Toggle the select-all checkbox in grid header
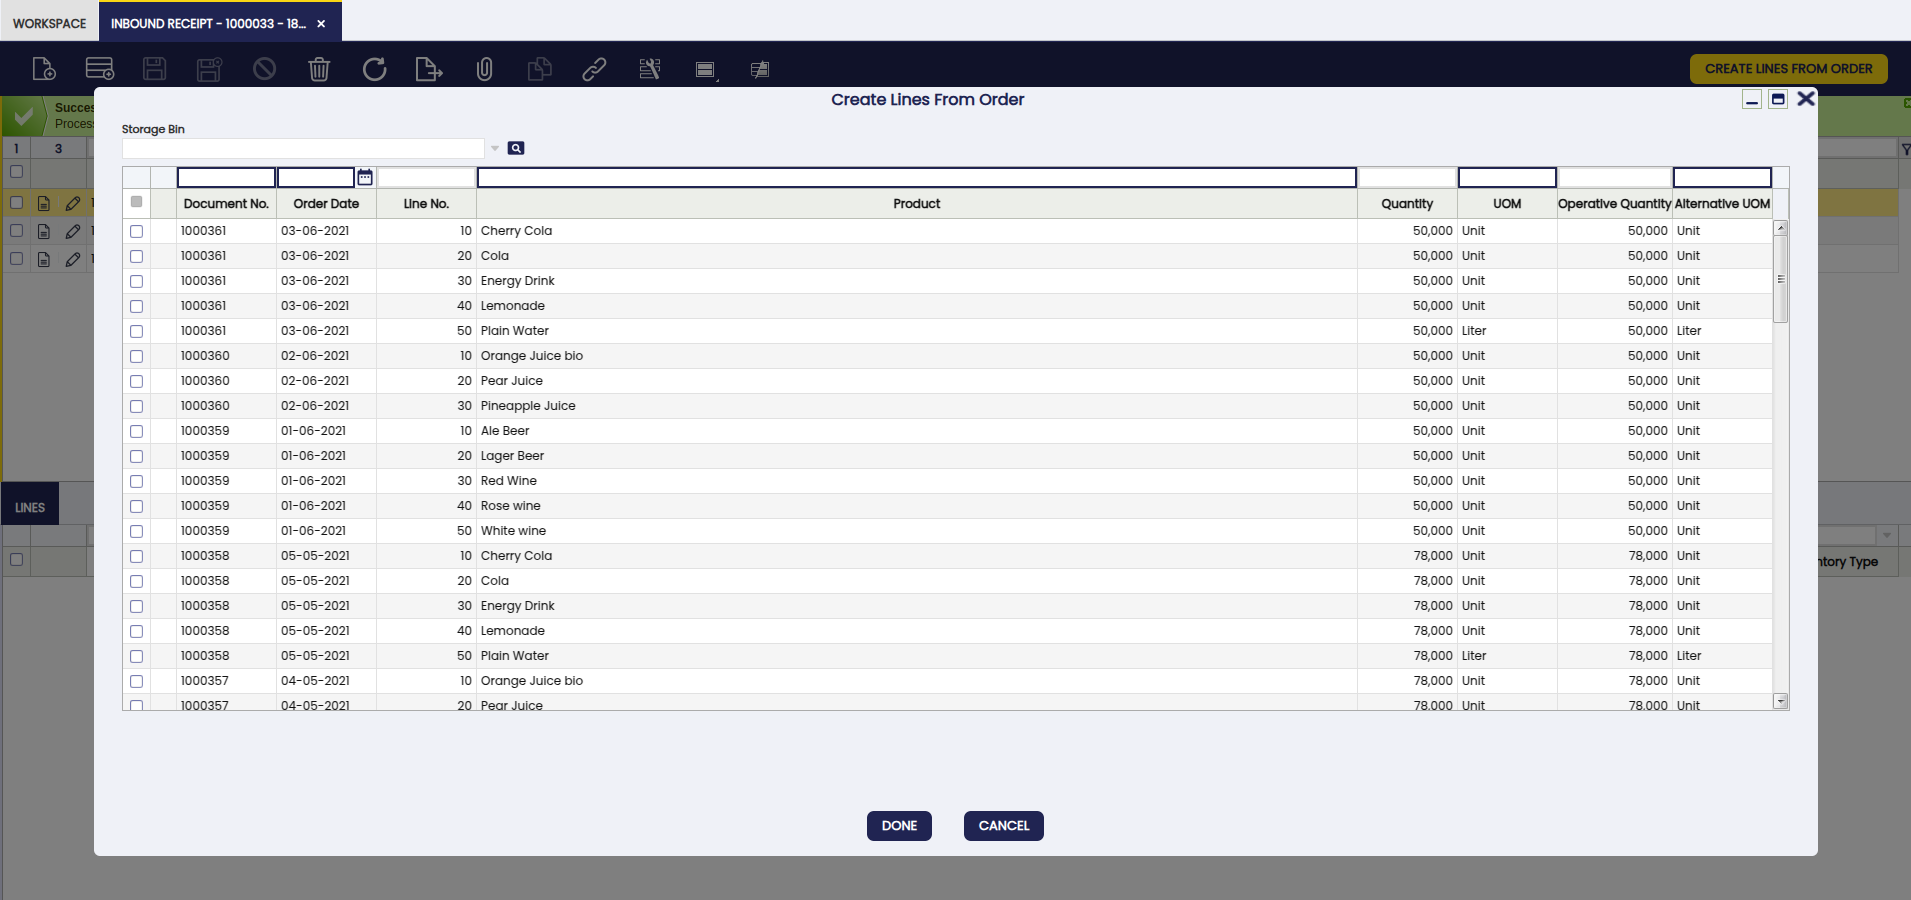The image size is (1911, 900). point(137,202)
